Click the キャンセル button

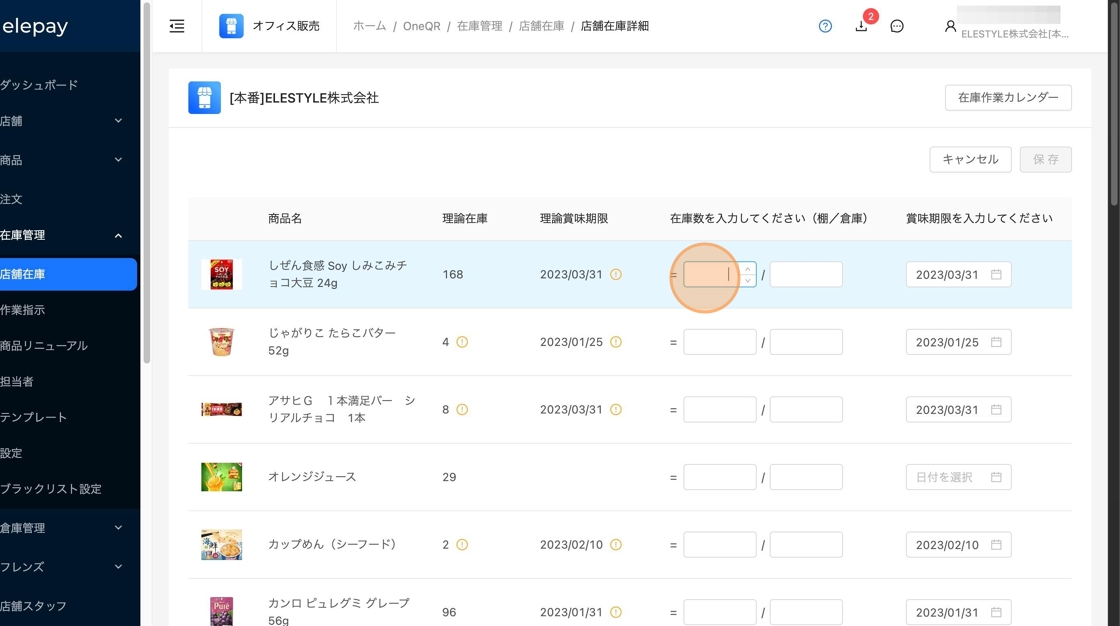tap(970, 160)
